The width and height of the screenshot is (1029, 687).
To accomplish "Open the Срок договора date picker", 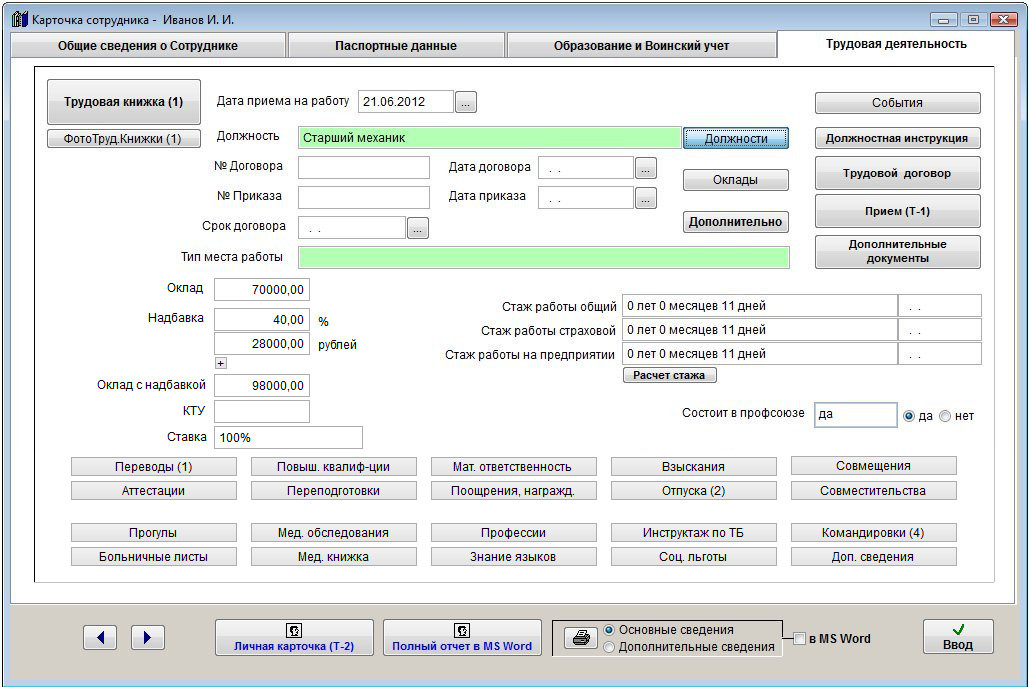I will [x=418, y=228].
